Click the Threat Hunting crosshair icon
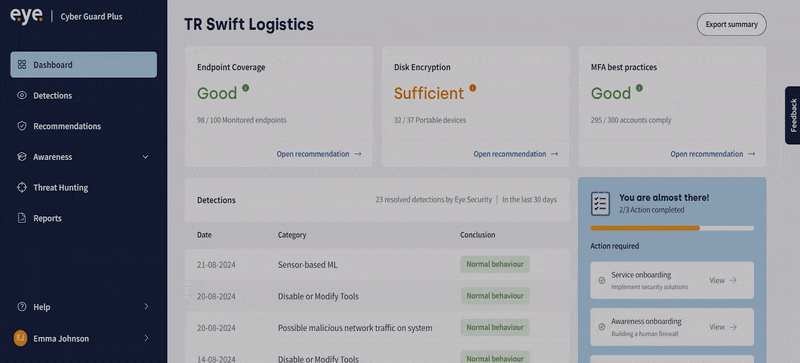 [x=21, y=187]
